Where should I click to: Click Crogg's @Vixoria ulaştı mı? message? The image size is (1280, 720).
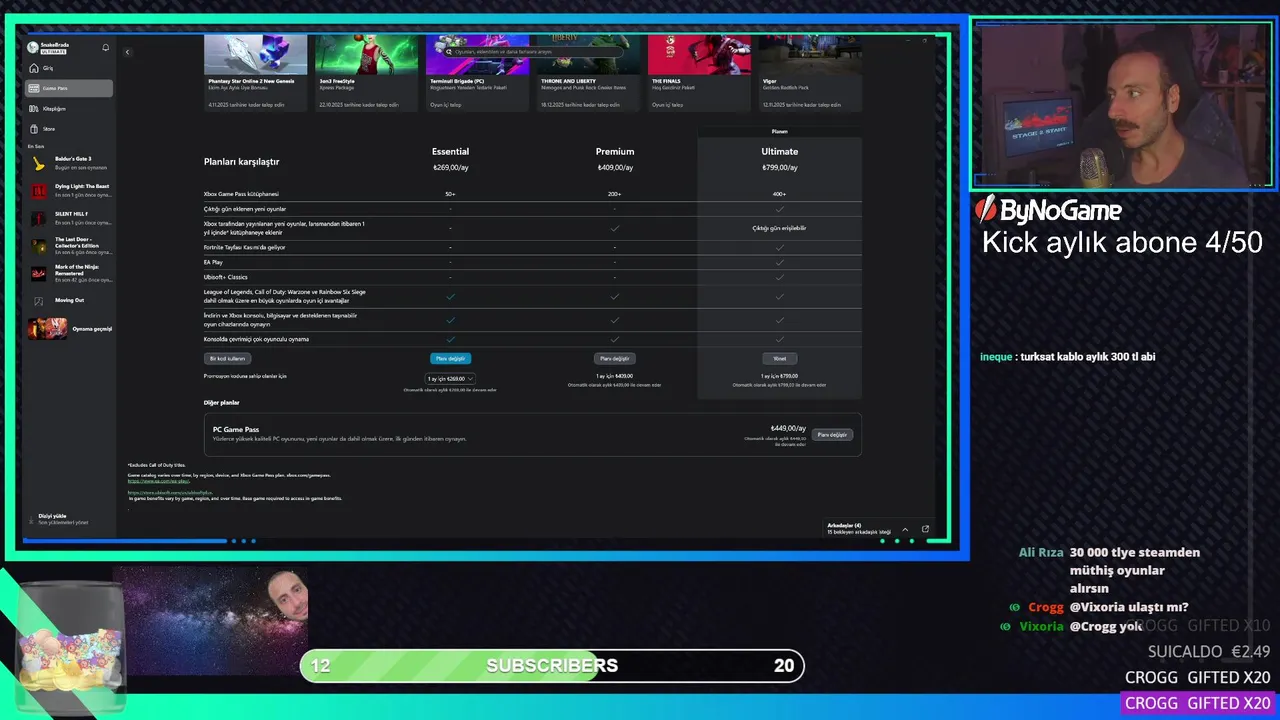point(1099,607)
